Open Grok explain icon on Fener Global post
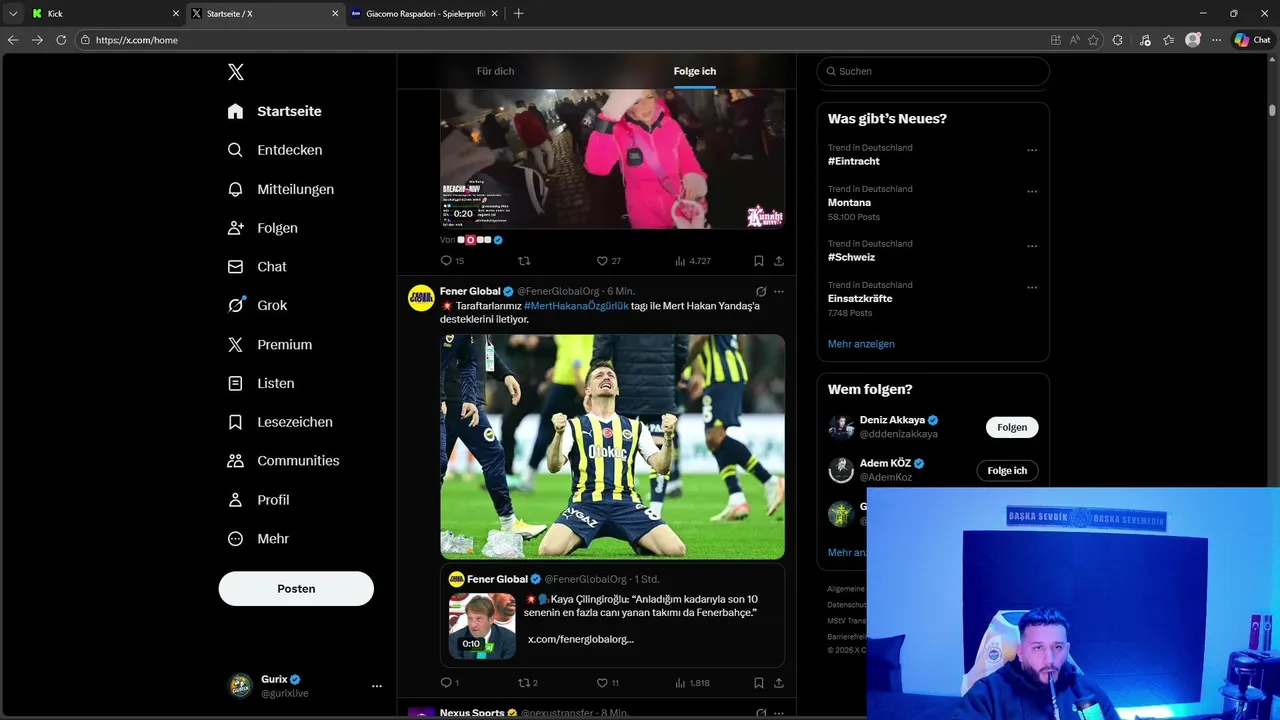The height and width of the screenshot is (720, 1280). (761, 292)
